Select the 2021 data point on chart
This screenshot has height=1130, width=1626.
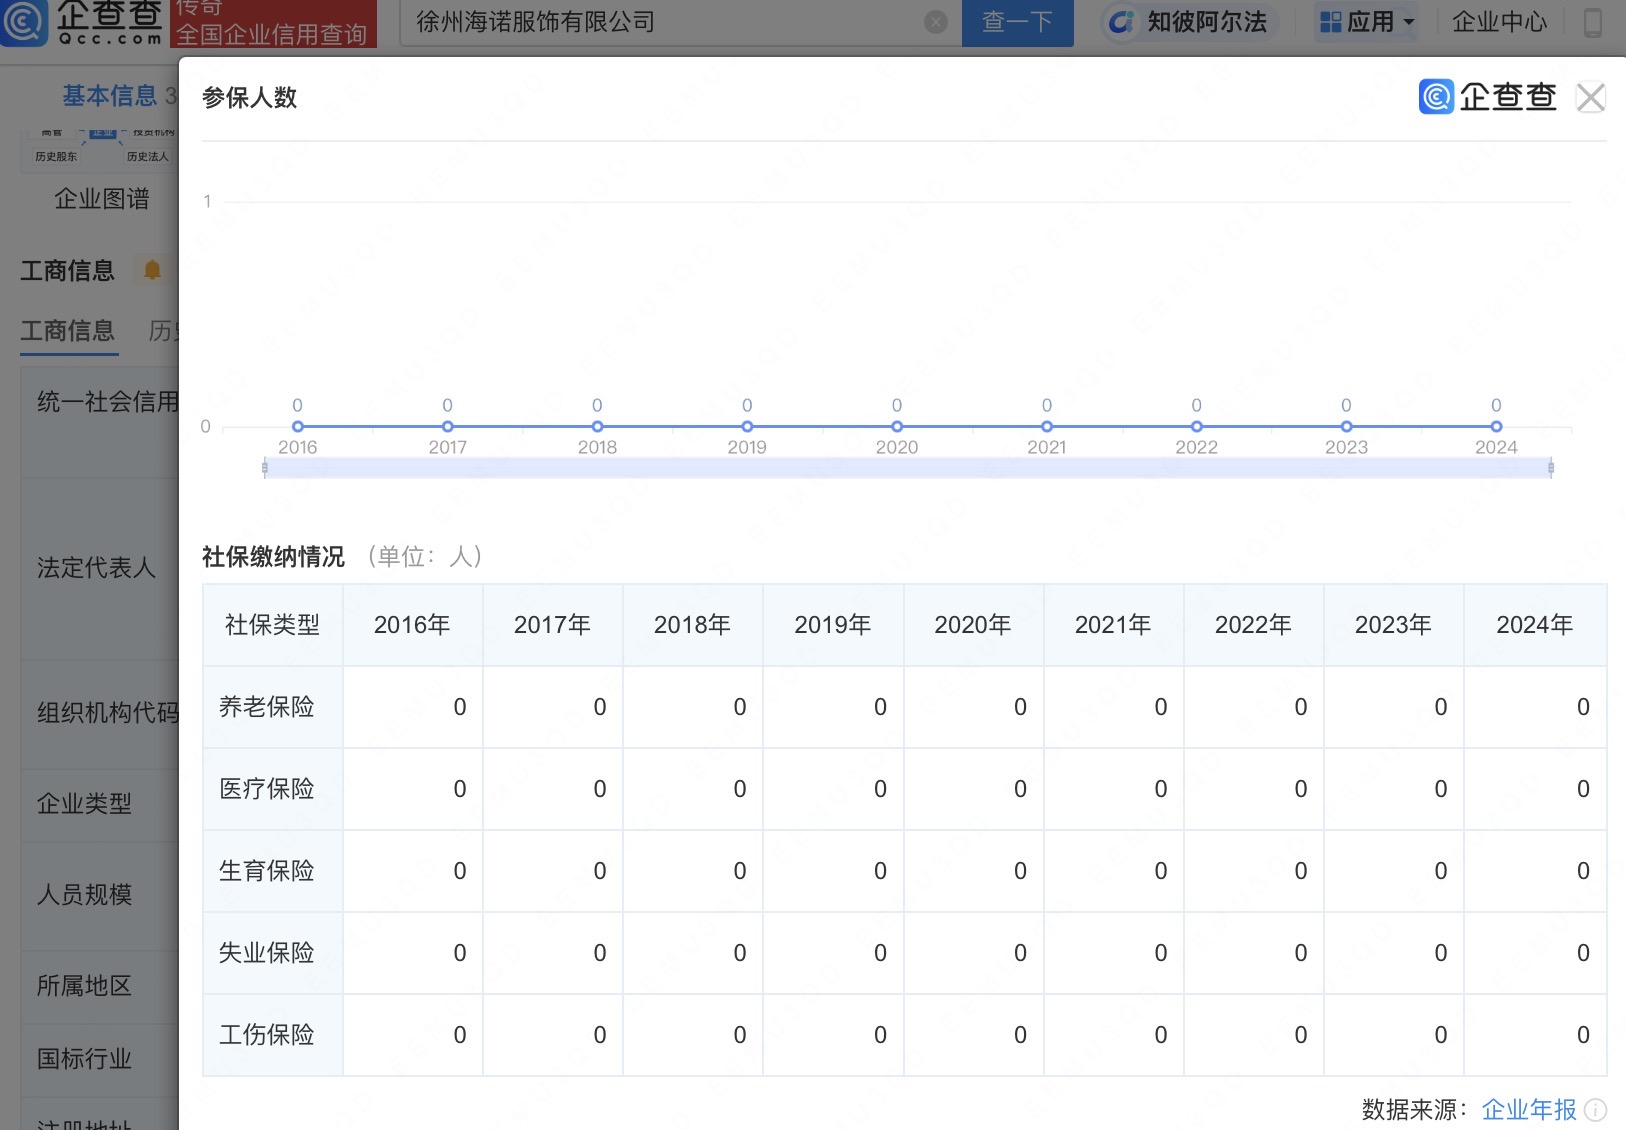[1047, 426]
